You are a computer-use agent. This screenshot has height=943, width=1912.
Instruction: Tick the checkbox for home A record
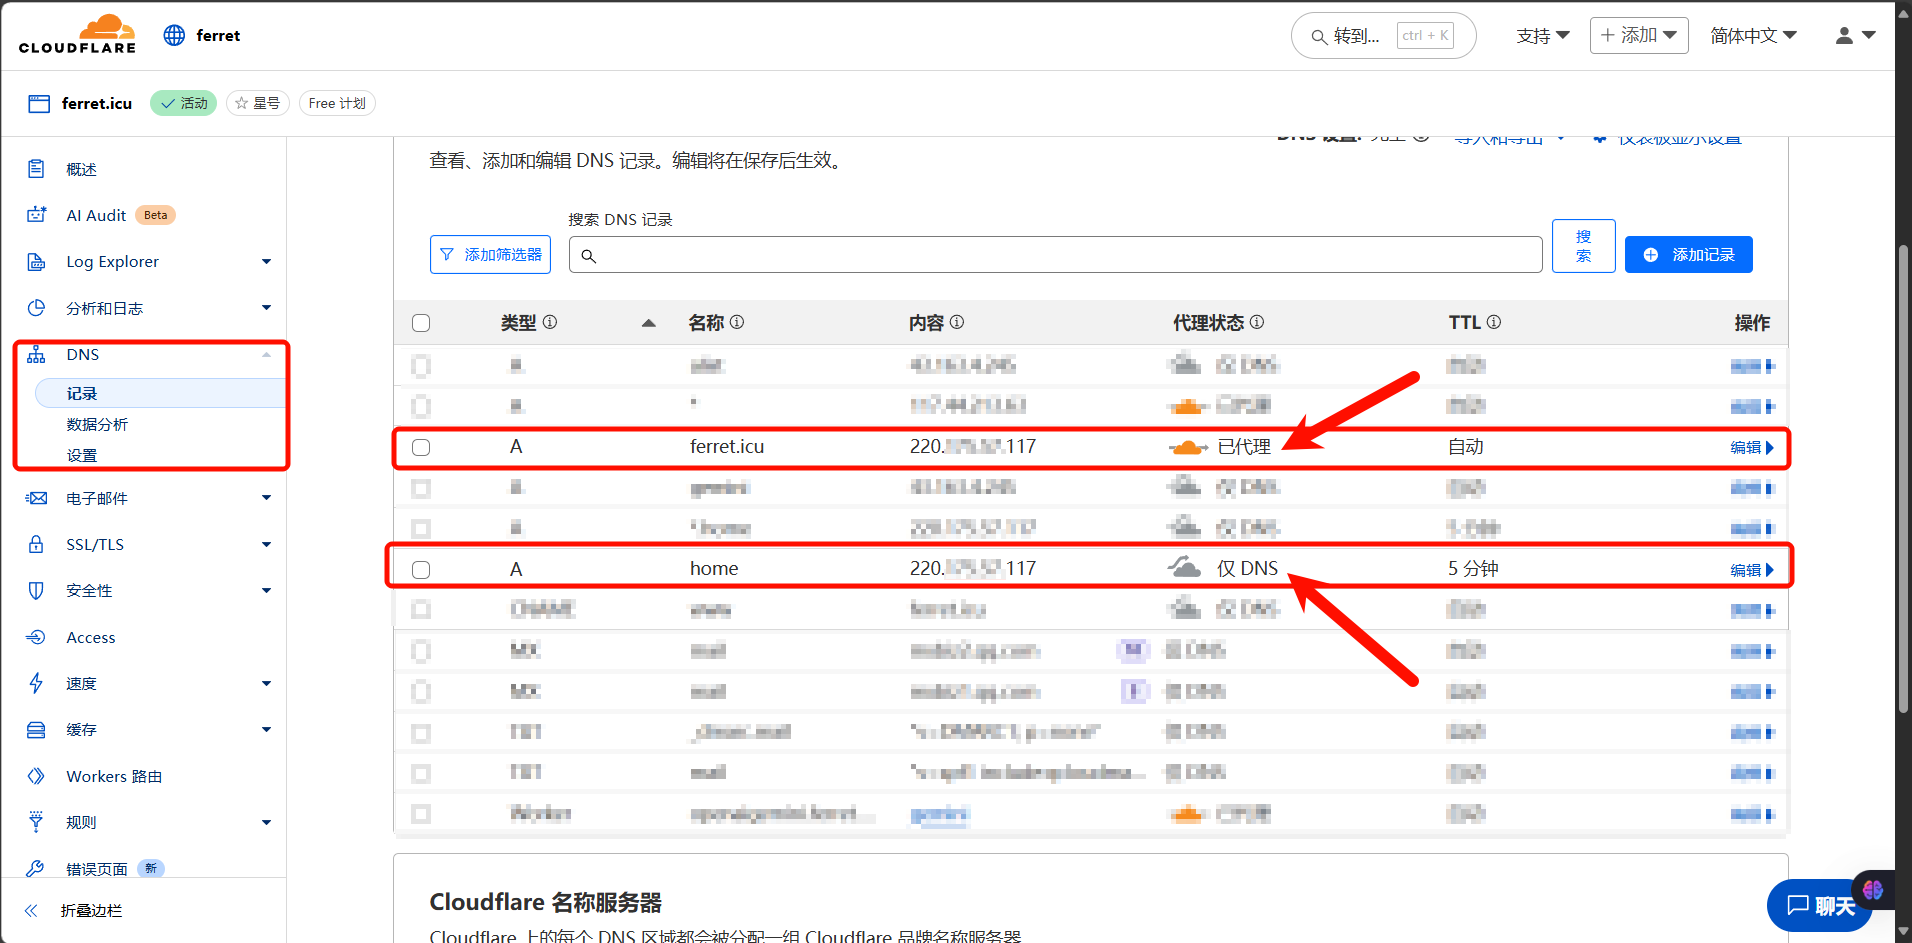pyautogui.click(x=421, y=569)
